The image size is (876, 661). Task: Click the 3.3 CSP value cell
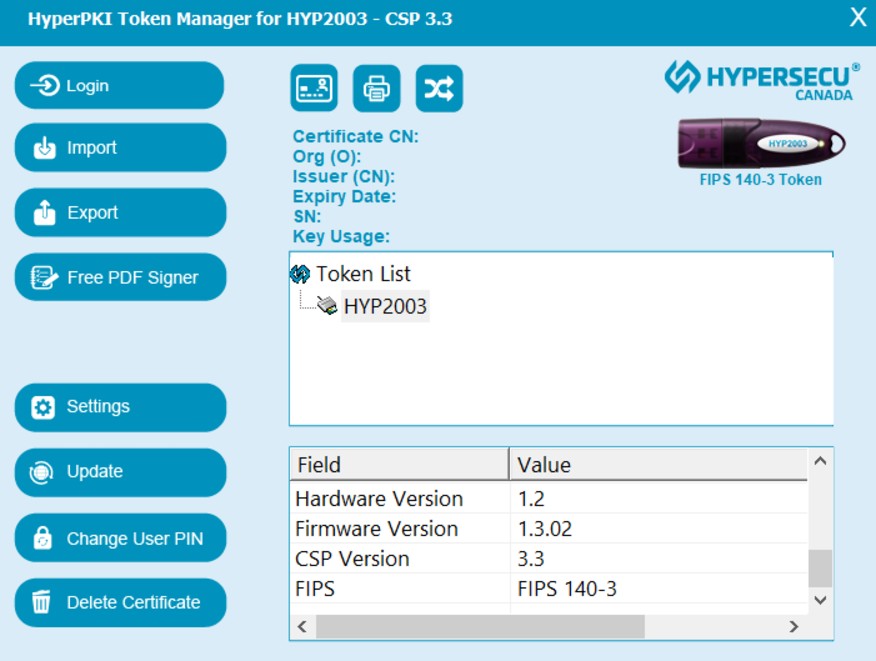(x=659, y=559)
